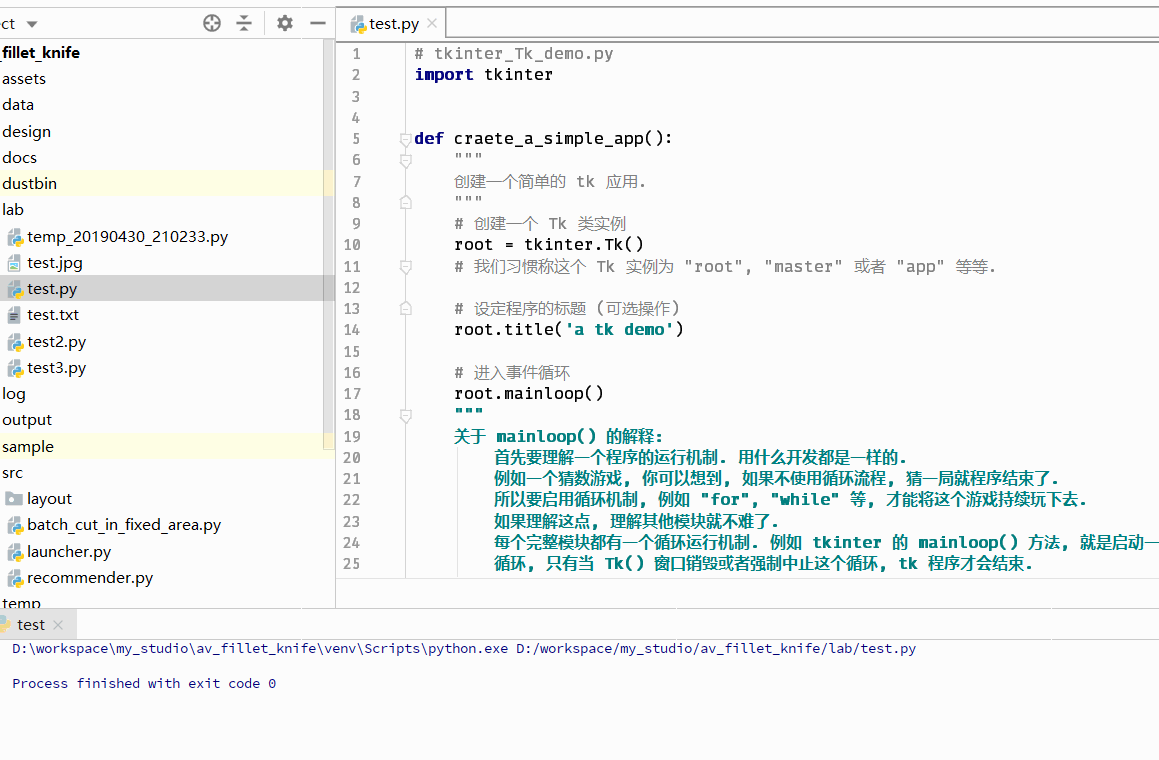This screenshot has width=1159, height=760.
Task: Switch to the test.py editor tab
Action: click(x=390, y=21)
